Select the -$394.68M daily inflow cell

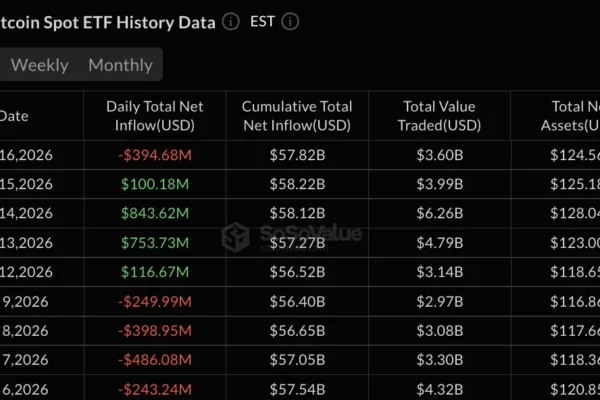pos(155,155)
